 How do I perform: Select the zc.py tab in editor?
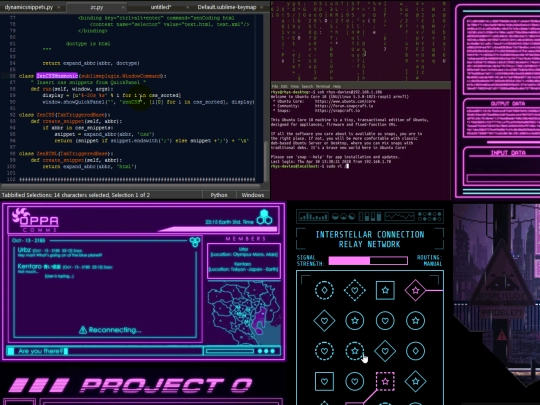pyautogui.click(x=97, y=7)
